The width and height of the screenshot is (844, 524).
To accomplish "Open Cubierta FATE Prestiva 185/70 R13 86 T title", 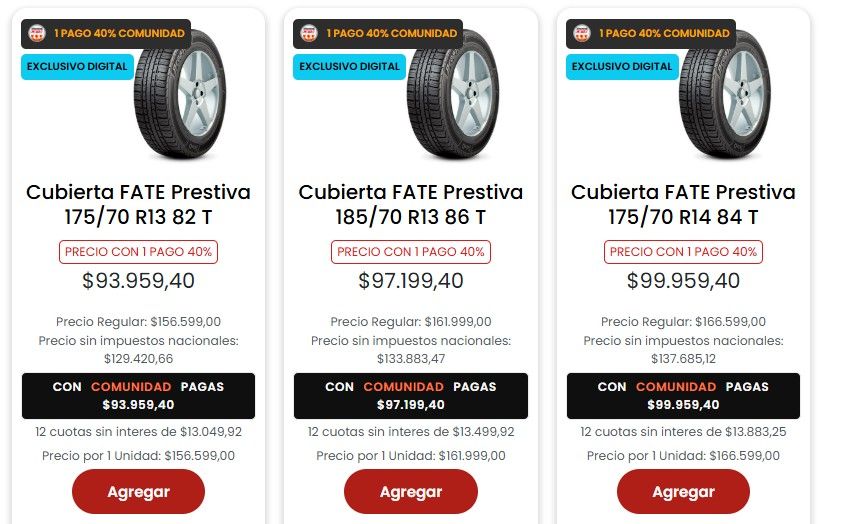I will [x=411, y=204].
